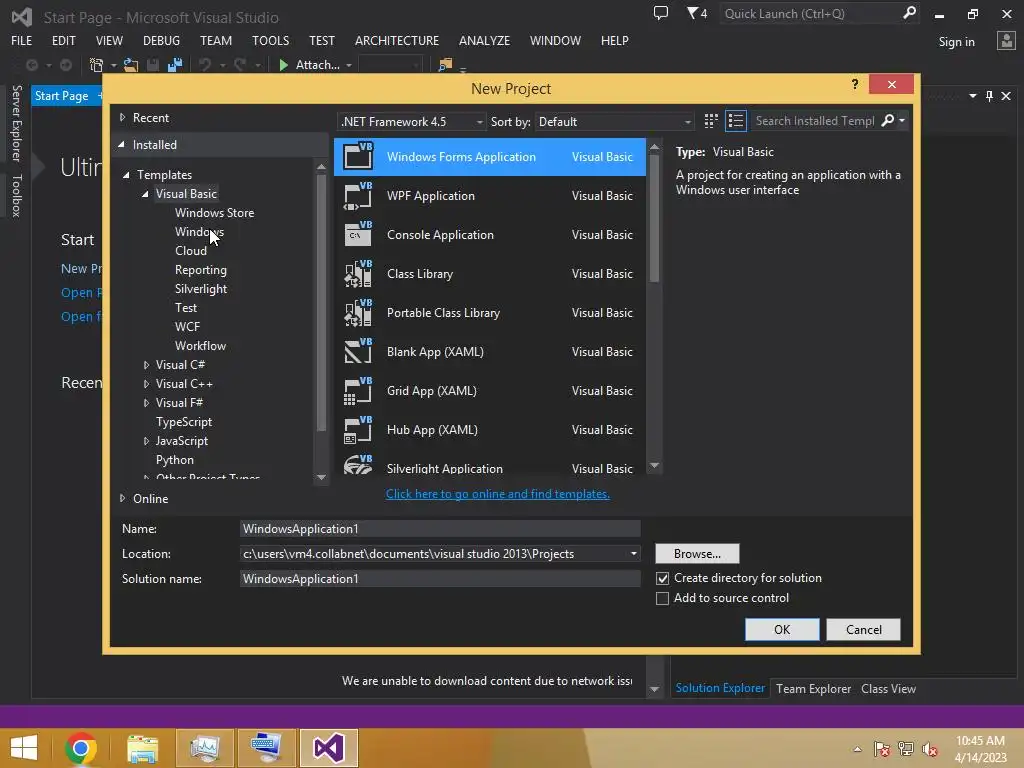1024x768 pixels.
Task: Expand the JavaScript node
Action: (146, 441)
